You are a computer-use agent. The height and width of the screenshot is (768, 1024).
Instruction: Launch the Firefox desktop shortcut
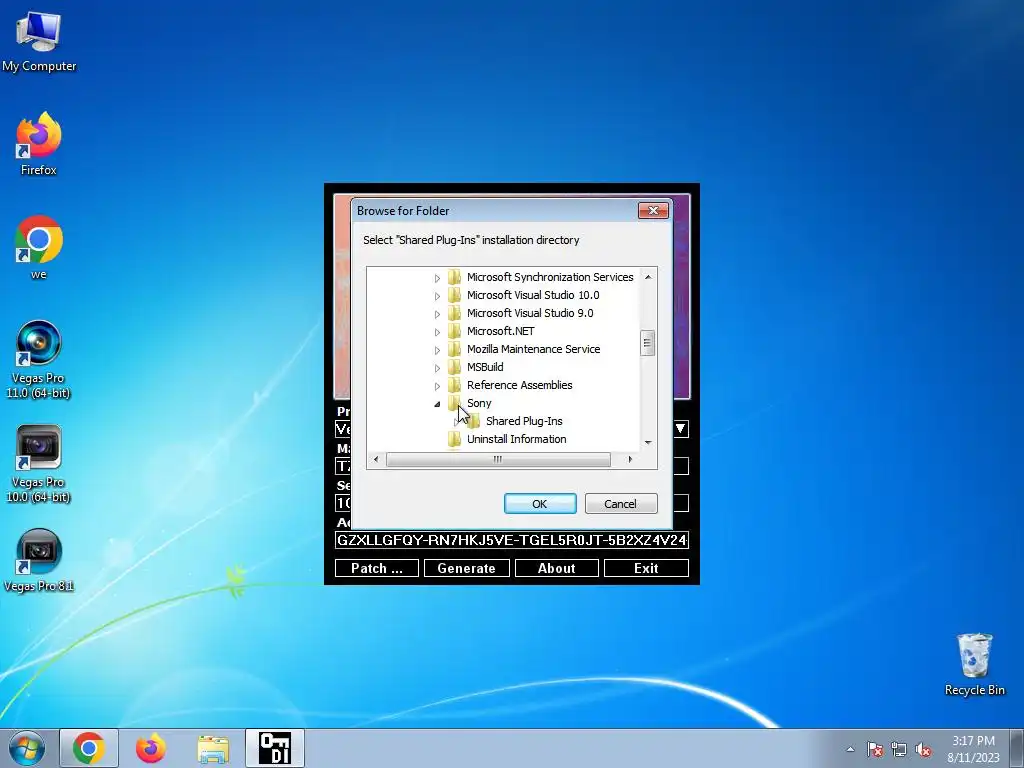point(39,144)
